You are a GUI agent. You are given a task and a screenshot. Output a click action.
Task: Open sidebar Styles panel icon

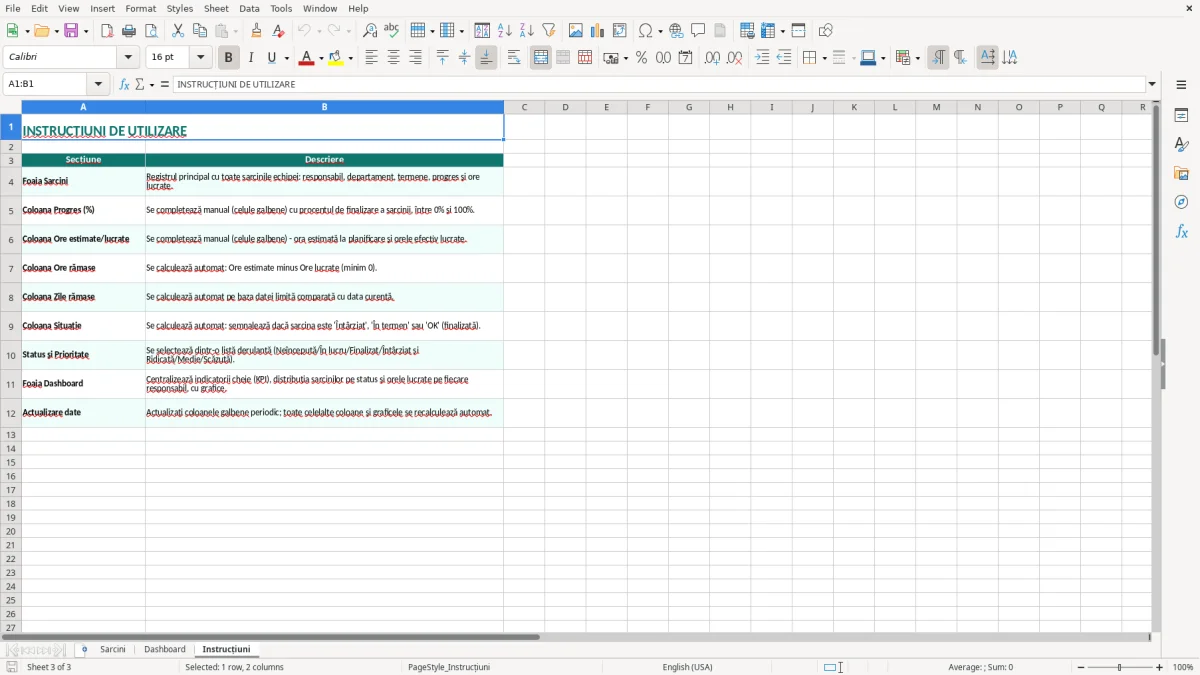(1181, 145)
